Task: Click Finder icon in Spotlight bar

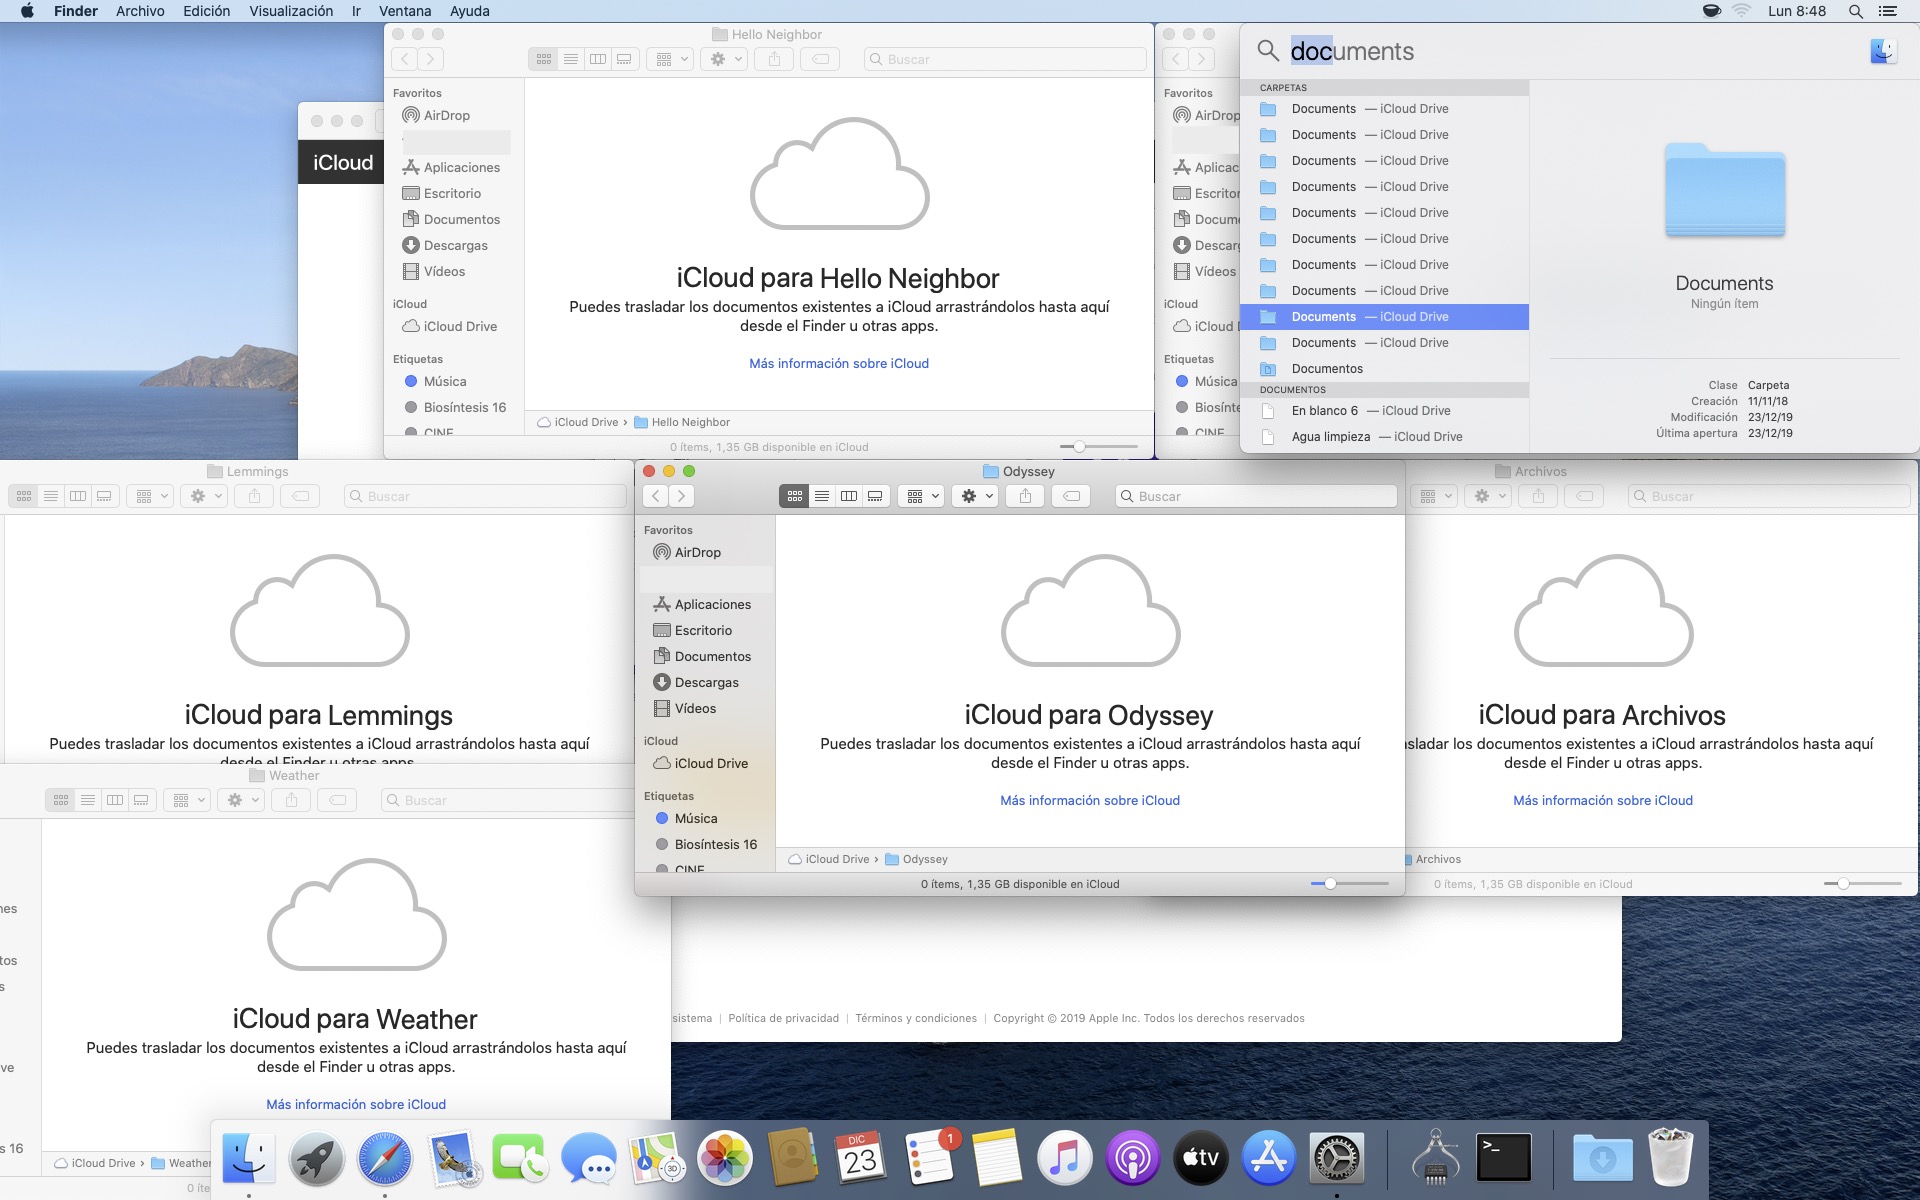Action: [x=1883, y=51]
